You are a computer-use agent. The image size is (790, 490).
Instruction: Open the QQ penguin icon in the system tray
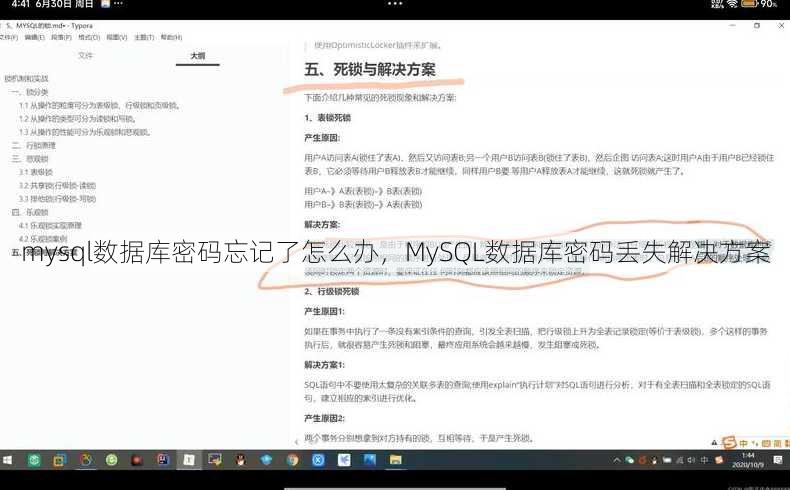(654, 460)
